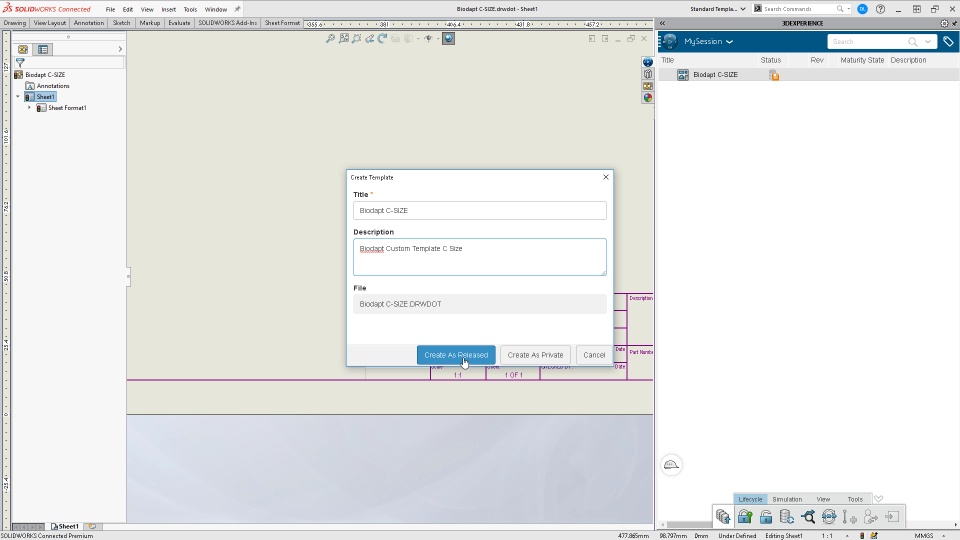Pin the menu bar with pushpin icon
The height and width of the screenshot is (540, 960).
pos(238,9)
